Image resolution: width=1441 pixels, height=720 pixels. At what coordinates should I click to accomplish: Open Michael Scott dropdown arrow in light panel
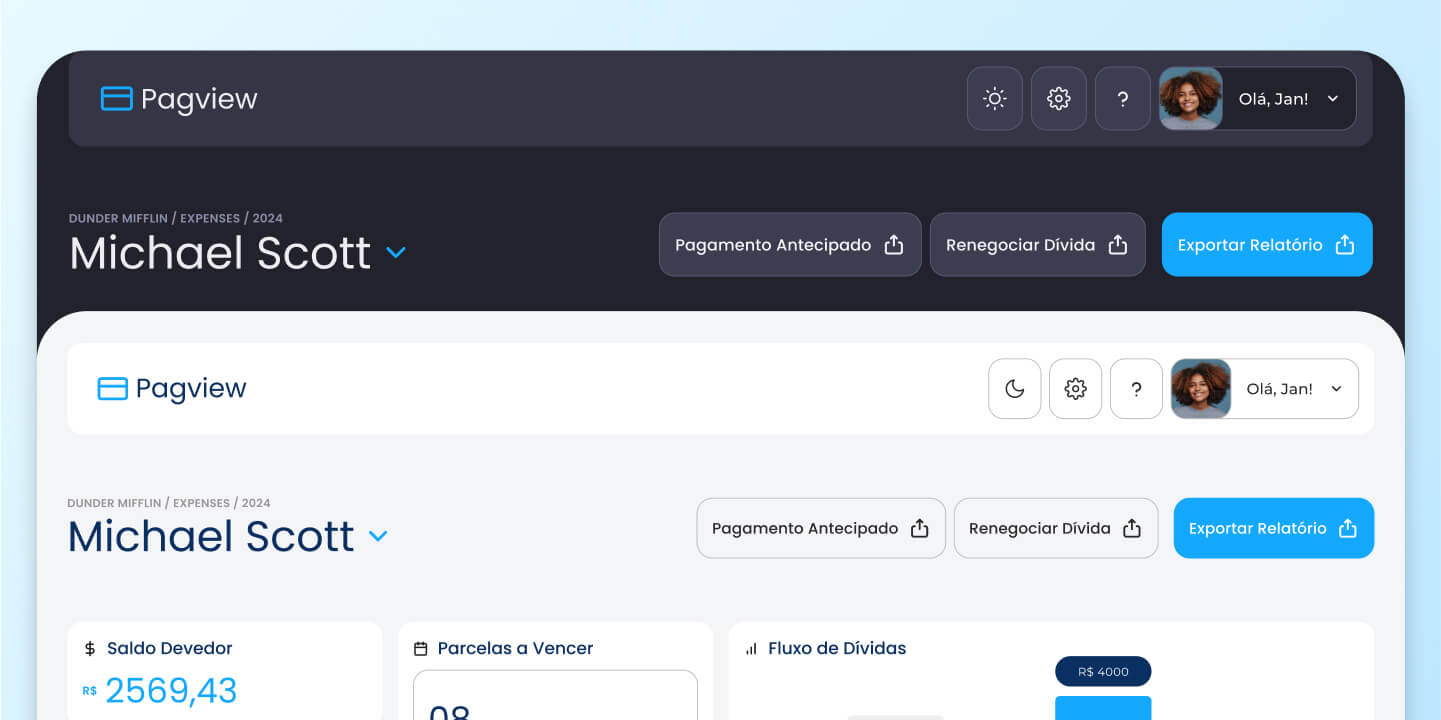point(378,537)
